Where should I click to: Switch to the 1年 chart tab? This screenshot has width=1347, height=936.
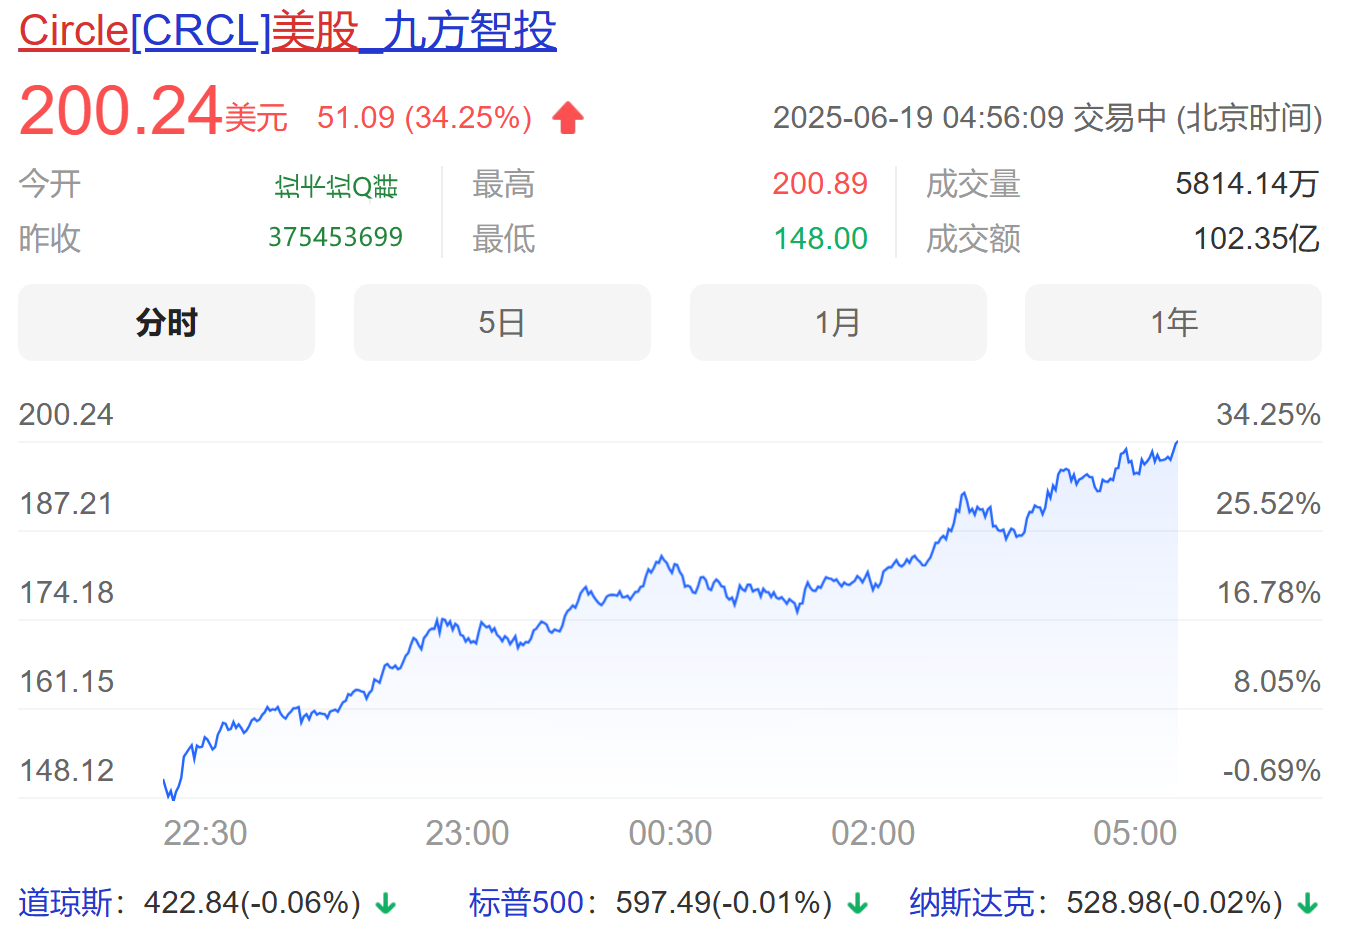pos(1173,322)
